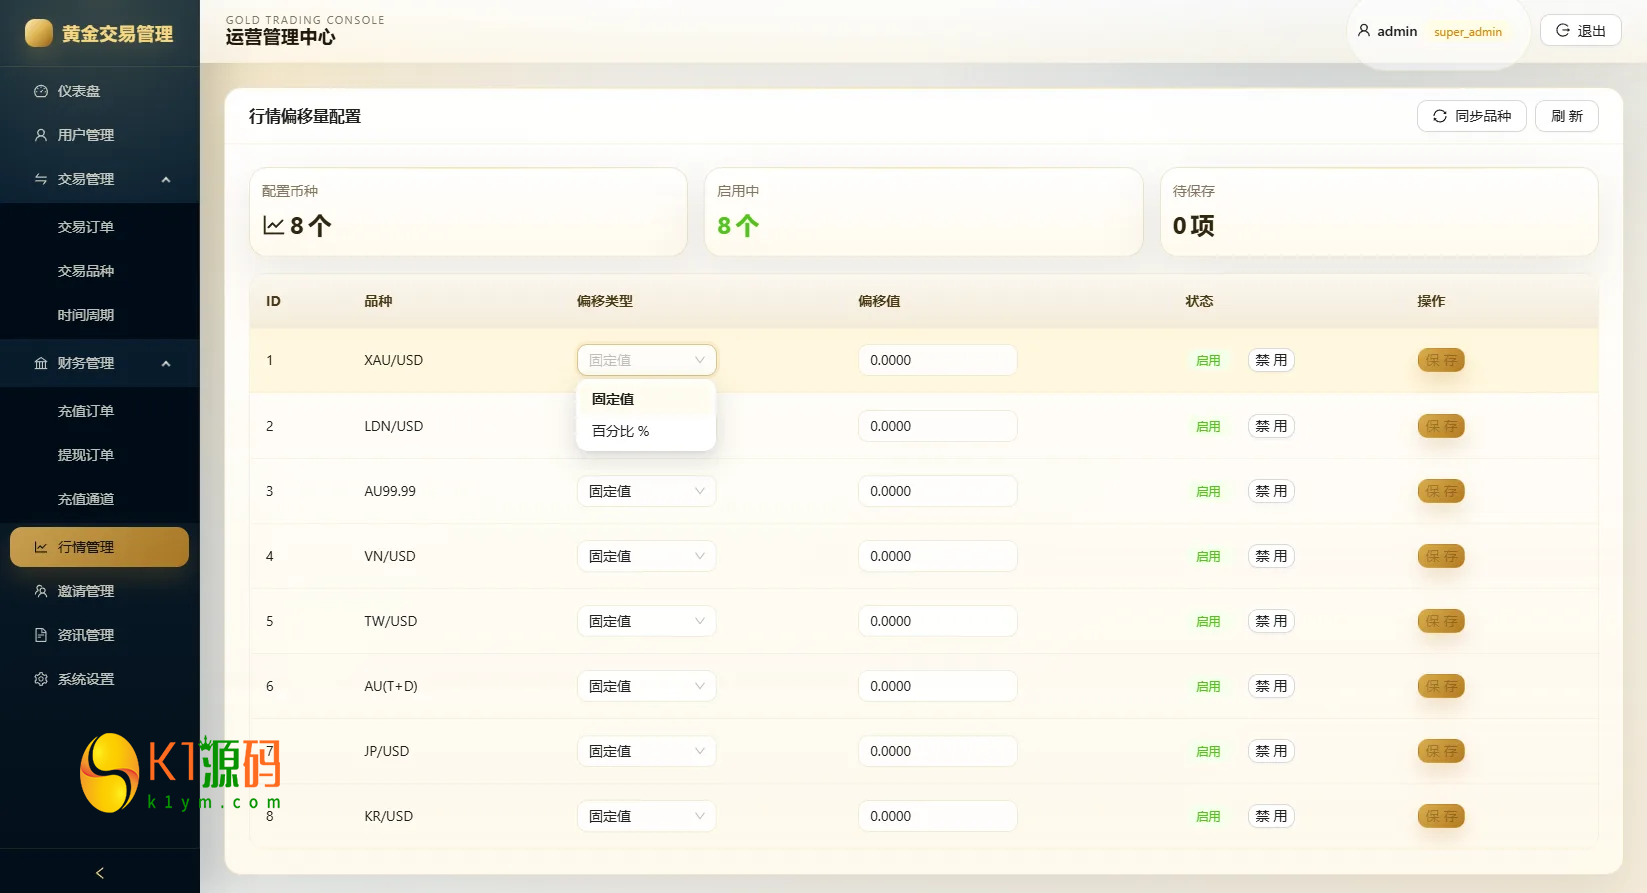Open offset type dropdown for JP/USD
The height and width of the screenshot is (893, 1647).
(647, 751)
